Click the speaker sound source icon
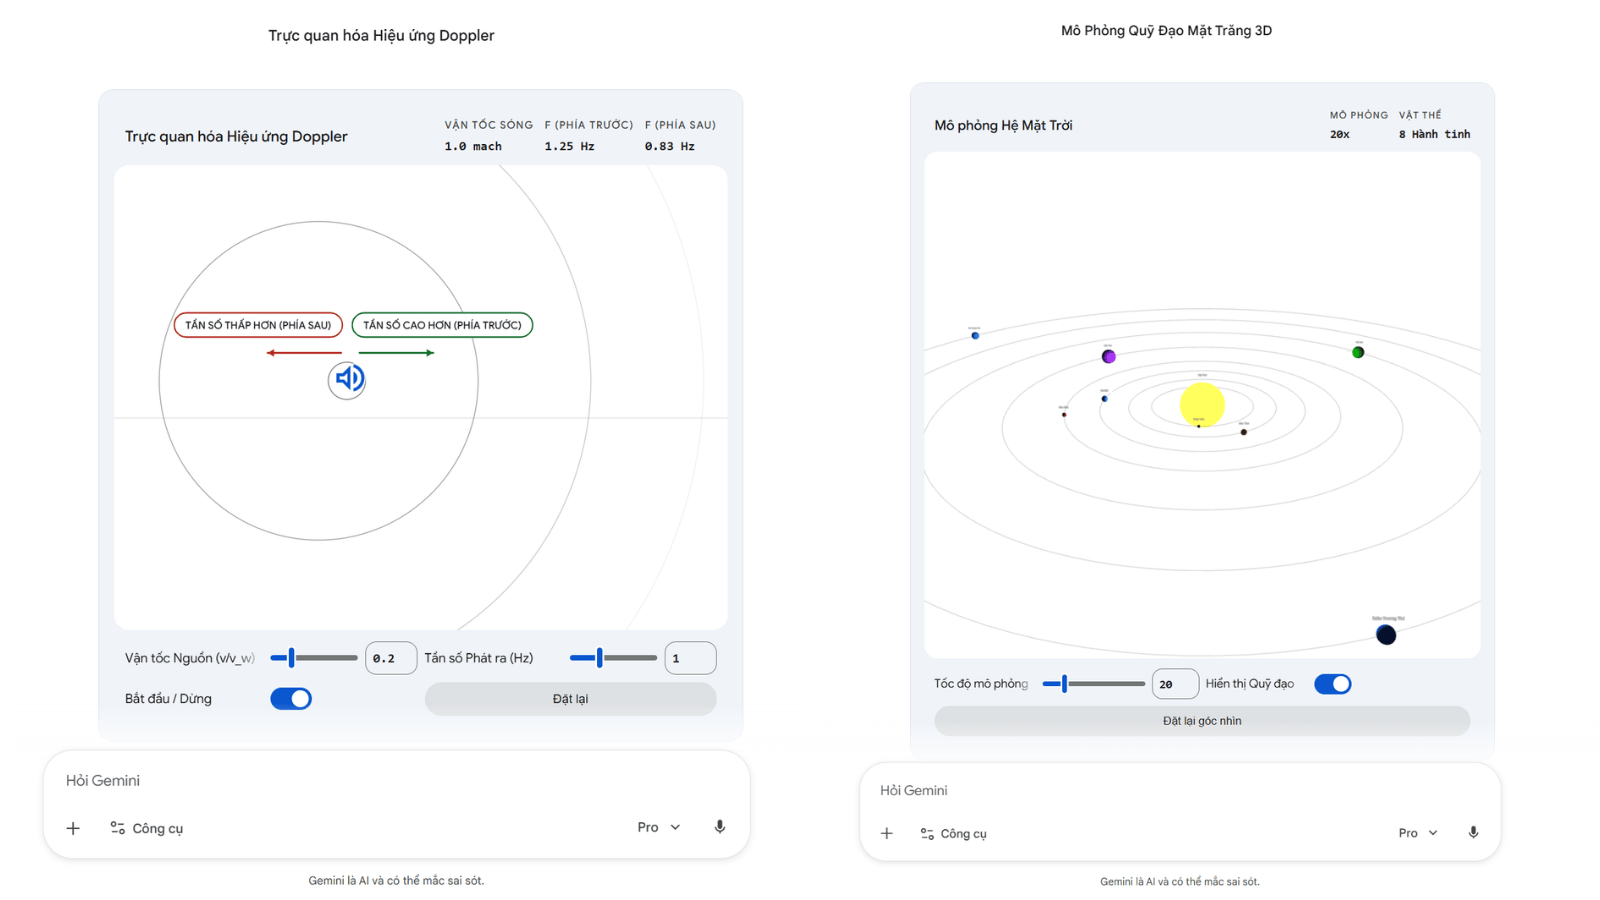1600x900 pixels. coord(347,379)
